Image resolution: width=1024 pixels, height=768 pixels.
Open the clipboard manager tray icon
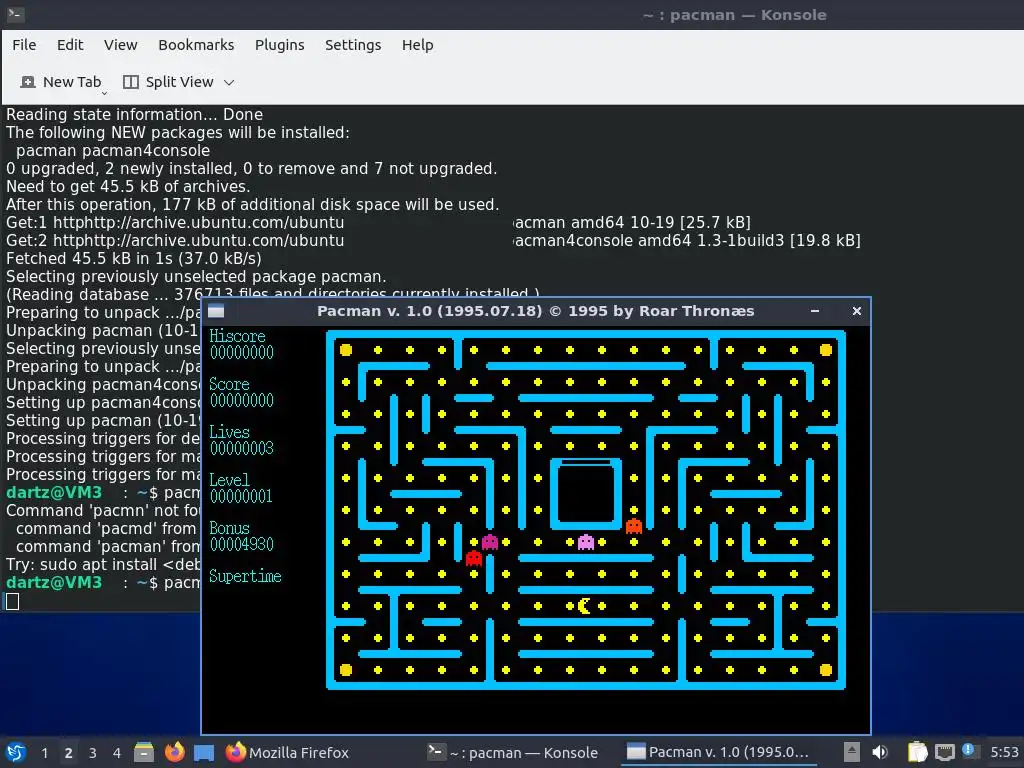point(917,752)
